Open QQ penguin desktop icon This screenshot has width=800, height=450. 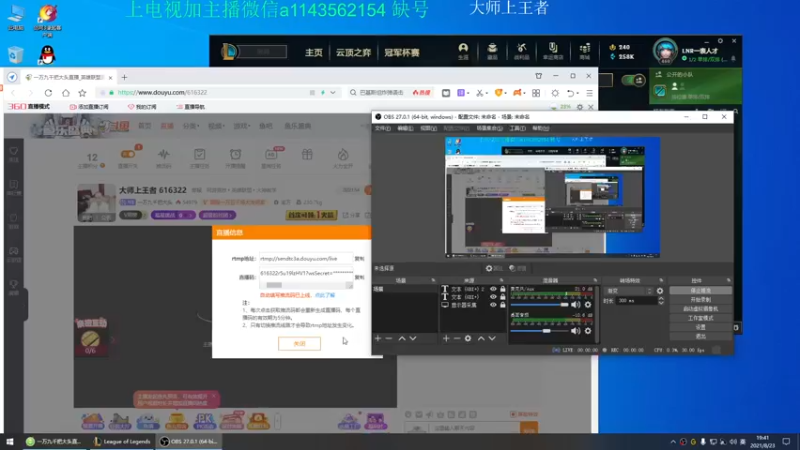[47, 55]
